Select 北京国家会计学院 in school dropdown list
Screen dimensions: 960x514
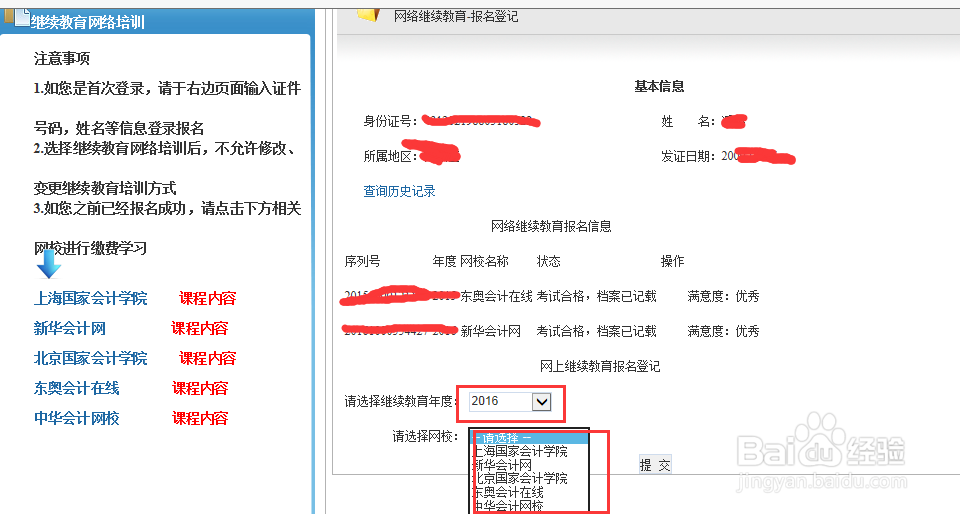[520, 479]
